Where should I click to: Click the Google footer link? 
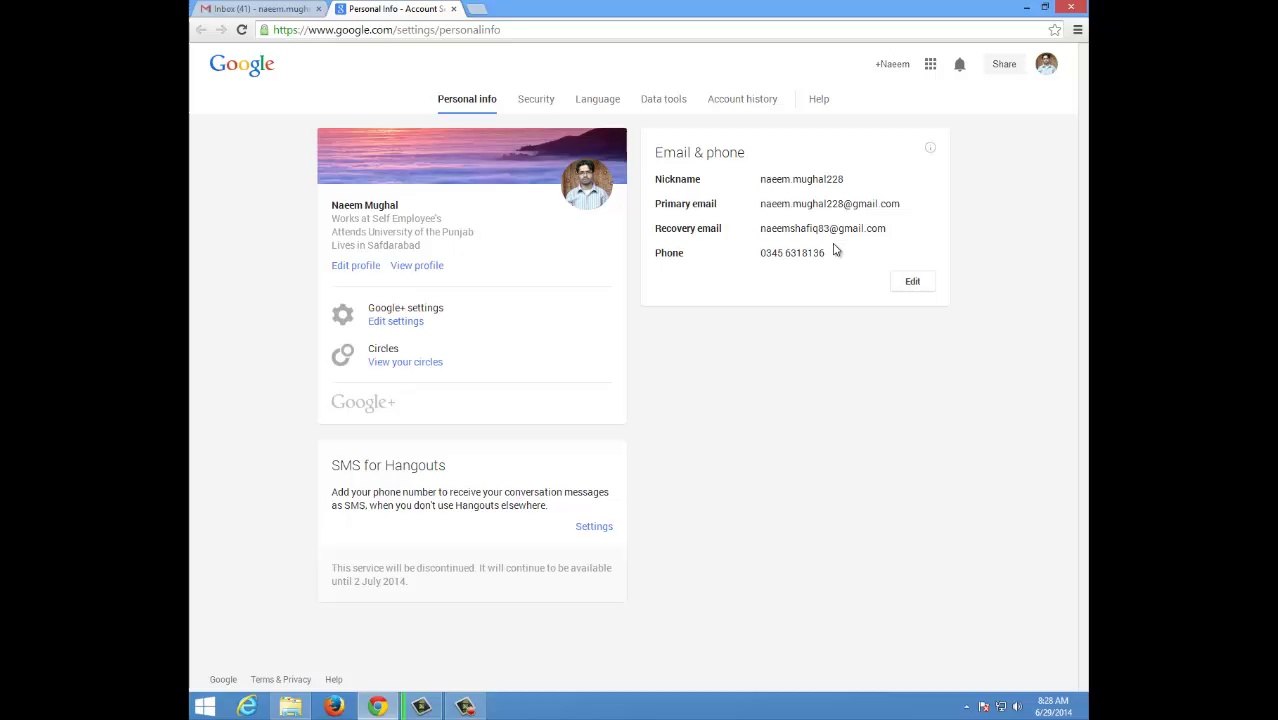pyautogui.click(x=223, y=680)
